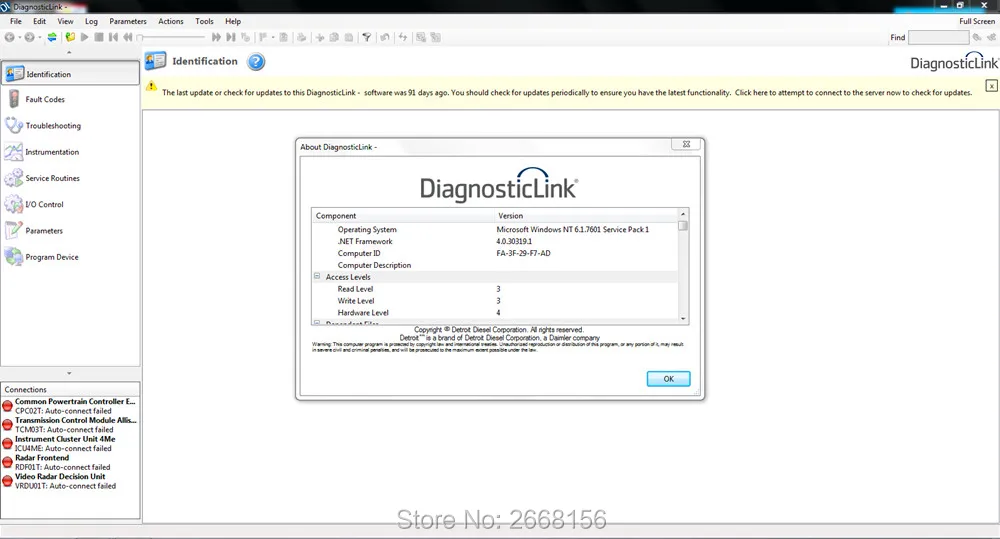Click the Version column header
The image size is (1000, 539).
tap(586, 216)
